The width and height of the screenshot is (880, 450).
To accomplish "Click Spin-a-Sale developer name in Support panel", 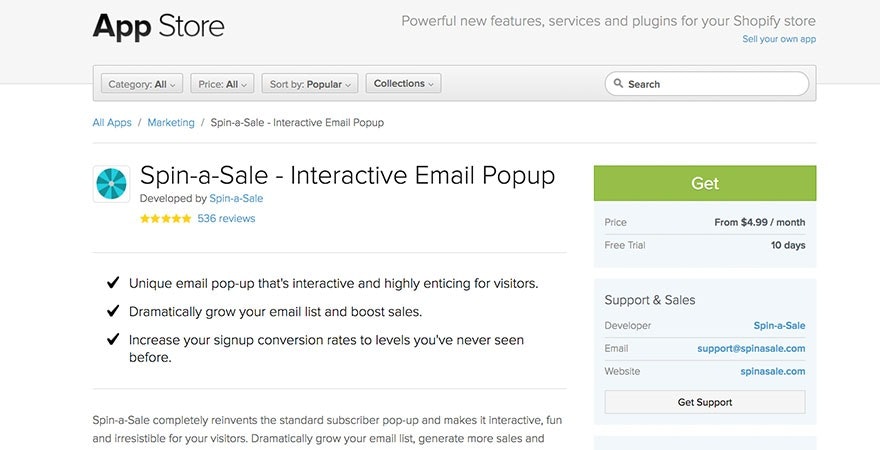I will point(779,326).
